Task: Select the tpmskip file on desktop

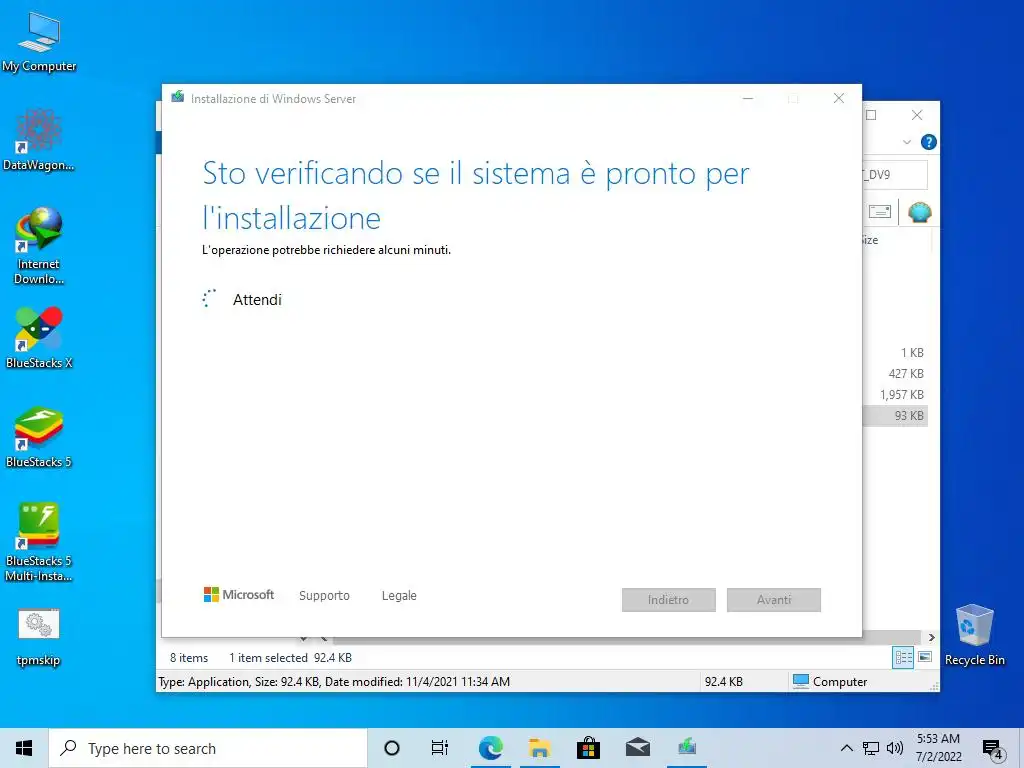Action: coord(39,637)
